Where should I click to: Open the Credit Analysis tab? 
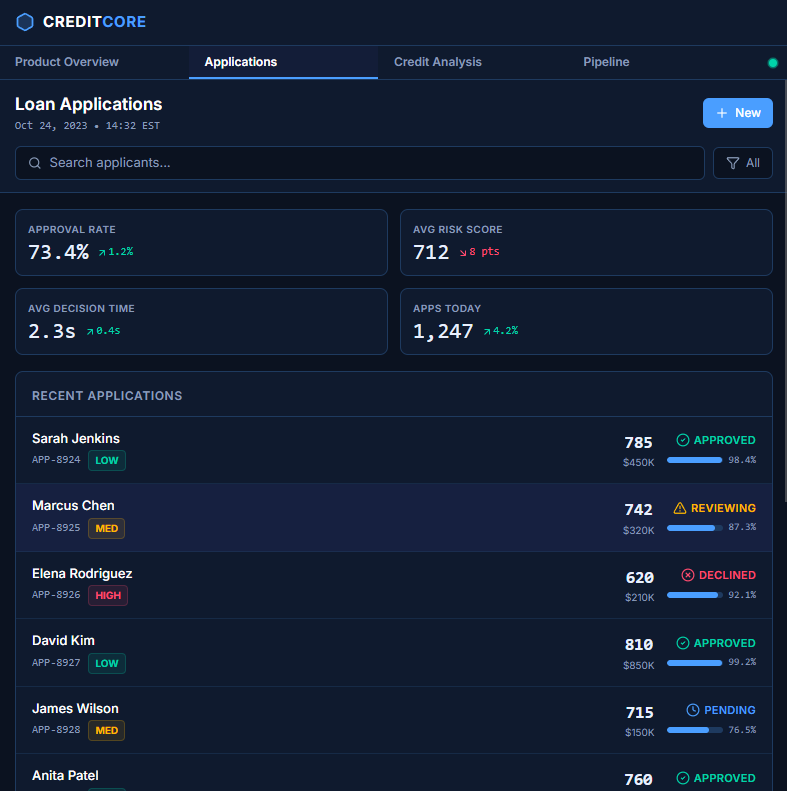pyautogui.click(x=437, y=62)
